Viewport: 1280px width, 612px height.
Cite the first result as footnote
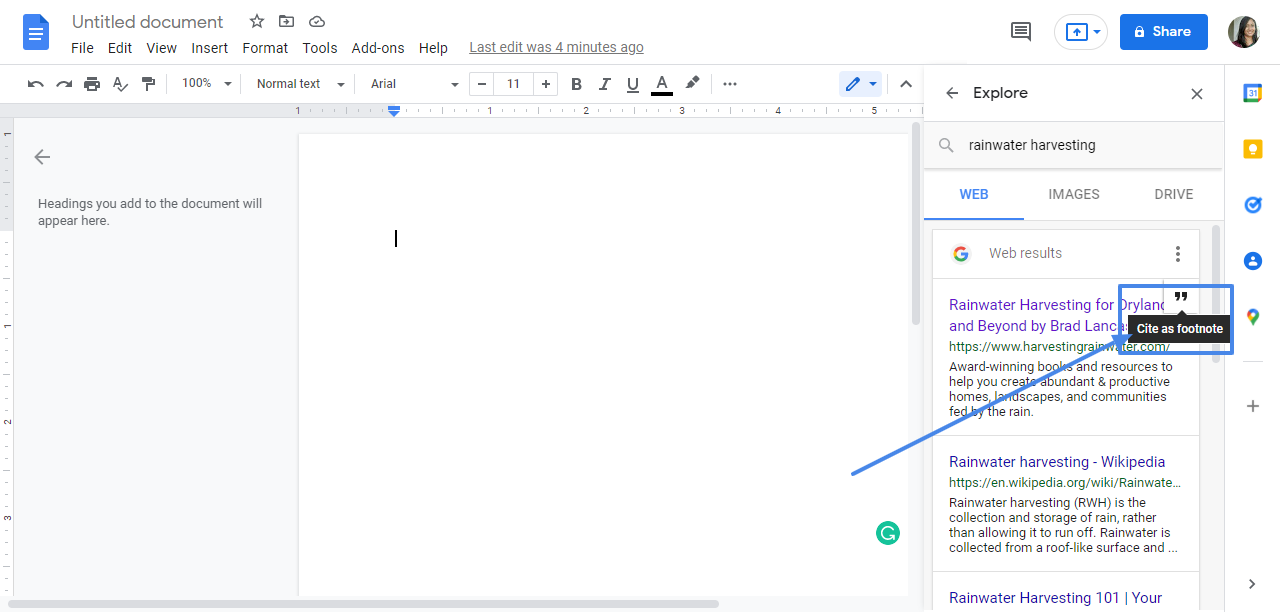pos(1181,297)
